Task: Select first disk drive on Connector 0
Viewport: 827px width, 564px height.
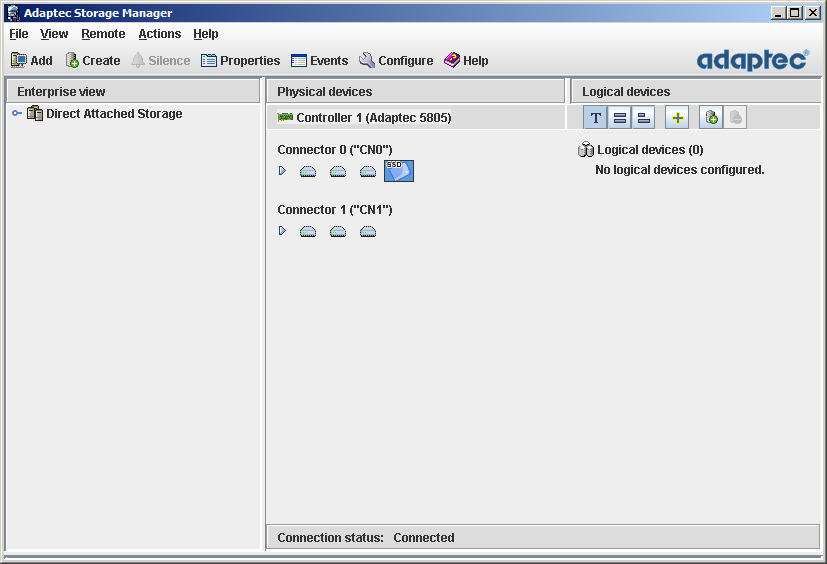Action: tap(308, 171)
